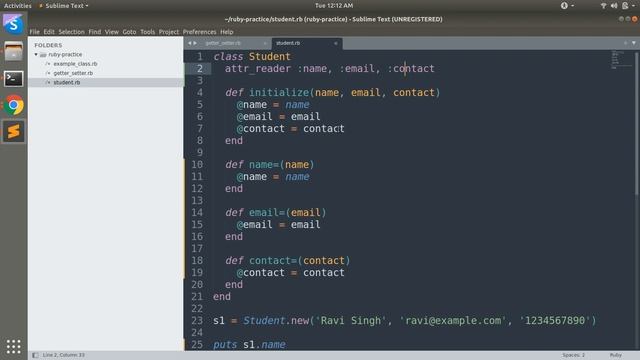Open the Files app in the dock
Viewport: 640px width, 360px height.
[x=13, y=51]
